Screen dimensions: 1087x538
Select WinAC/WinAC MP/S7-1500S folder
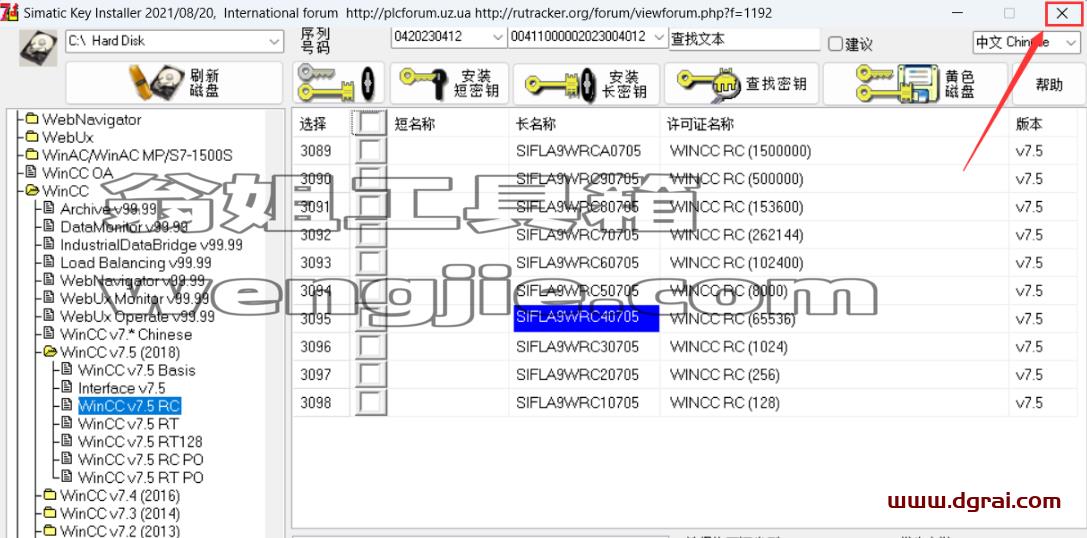pyautogui.click(x=137, y=155)
